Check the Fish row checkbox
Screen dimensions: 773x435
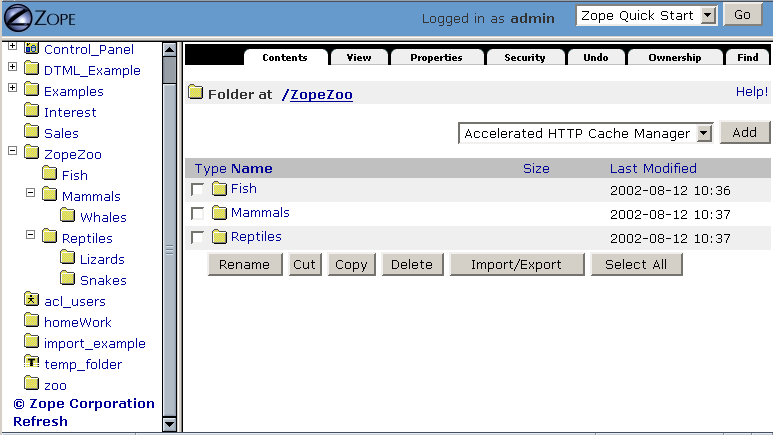tap(197, 189)
